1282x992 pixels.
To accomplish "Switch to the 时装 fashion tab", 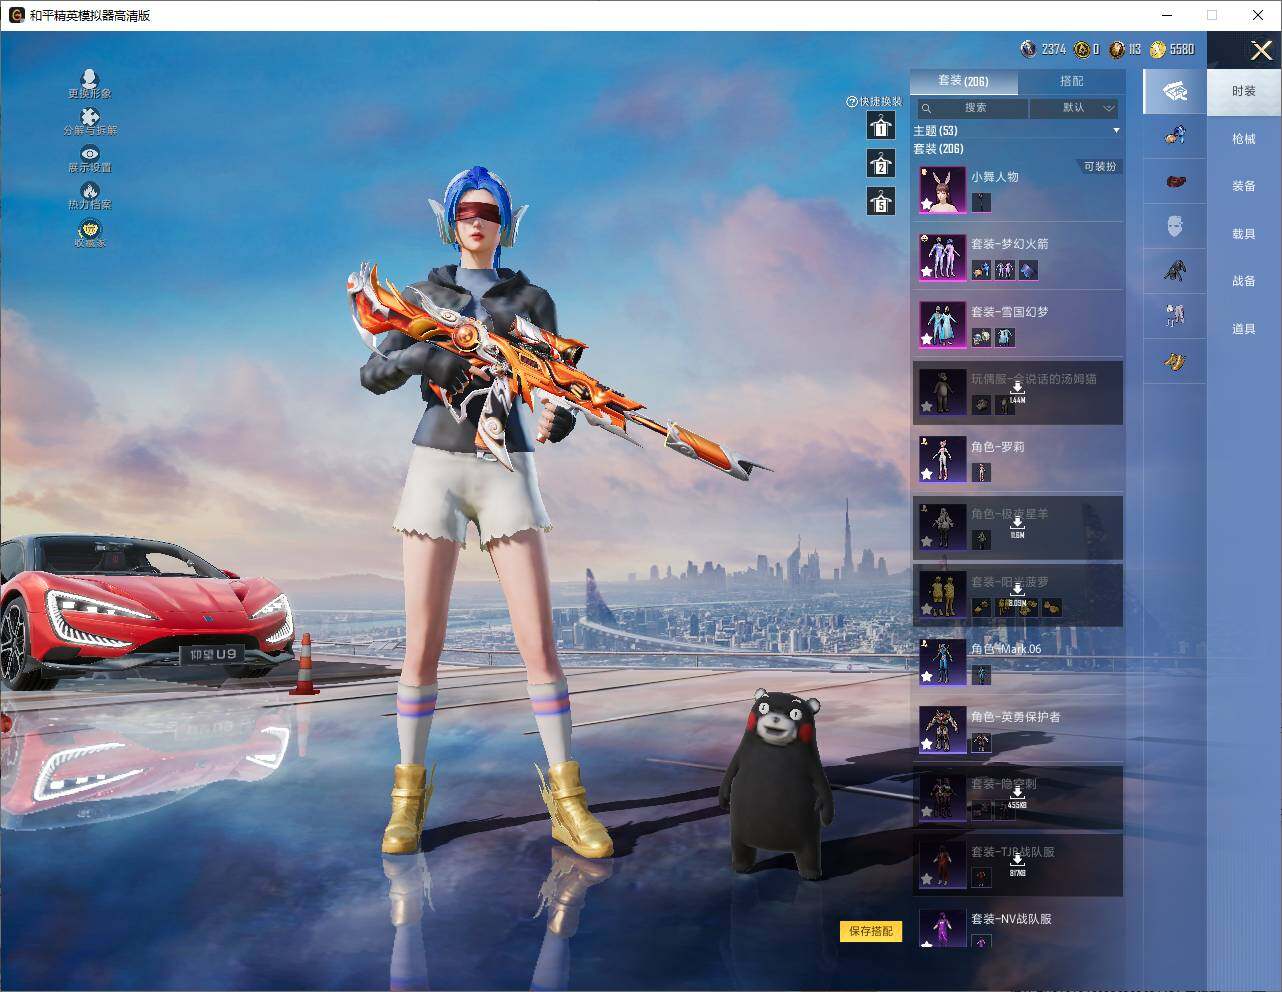I will (x=1244, y=91).
